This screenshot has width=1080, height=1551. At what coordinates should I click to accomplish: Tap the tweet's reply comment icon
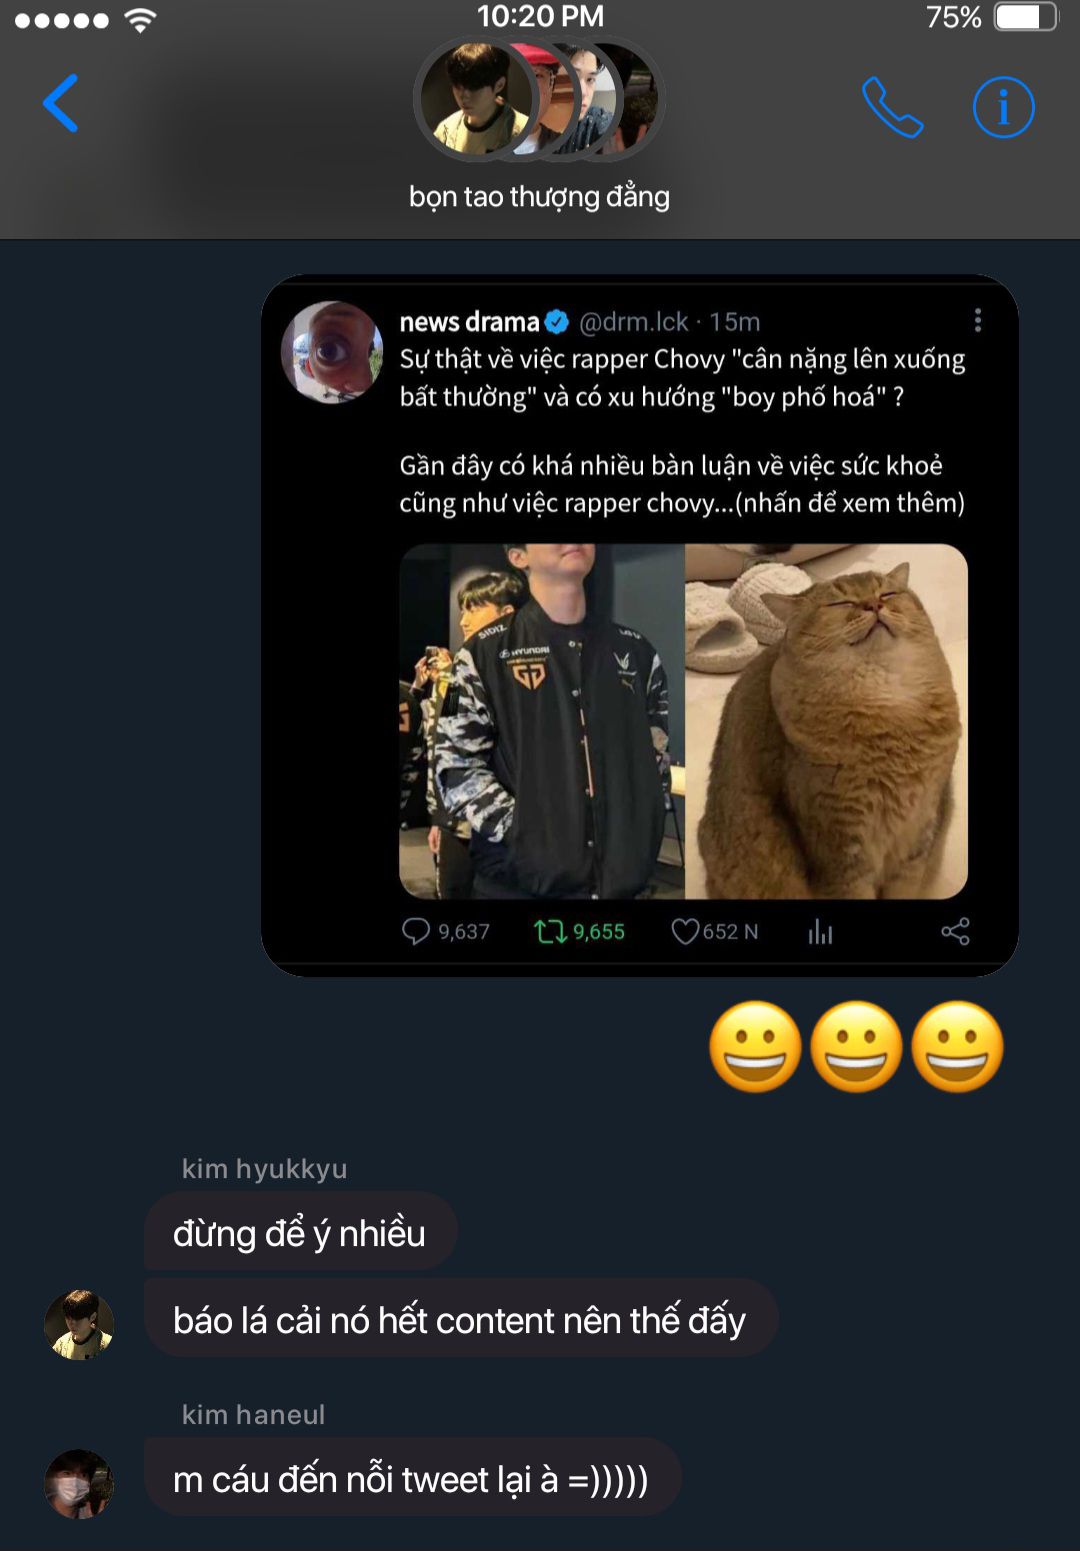pos(415,932)
